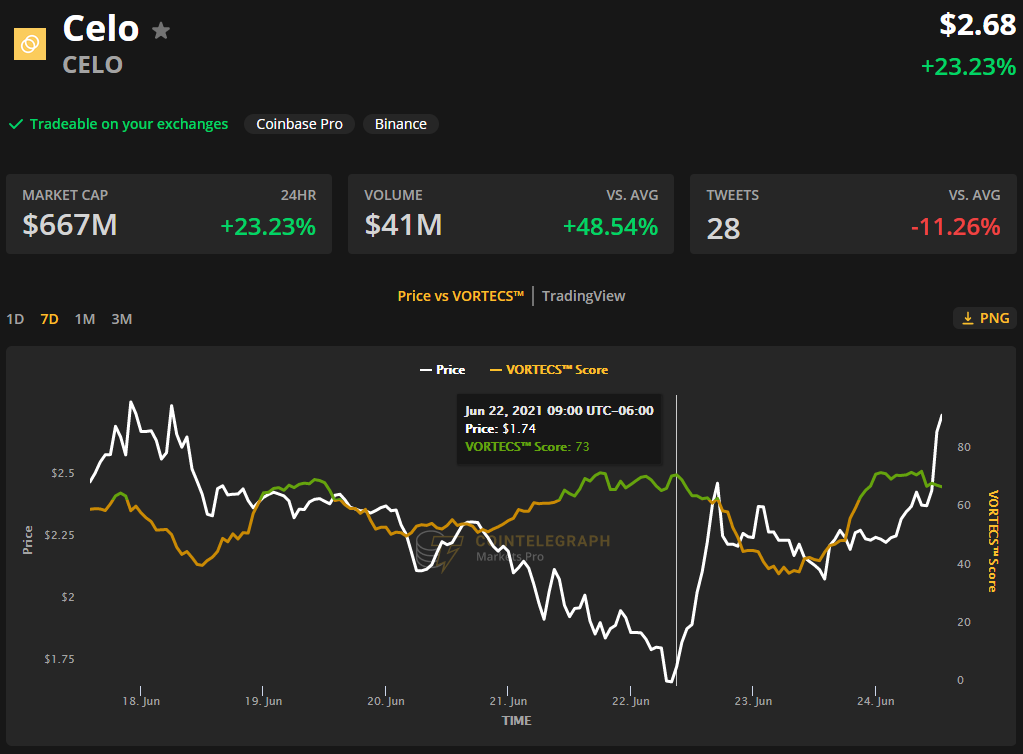Click the green tradeable checkmark icon
Viewport: 1023px width, 754px height.
coord(15,124)
